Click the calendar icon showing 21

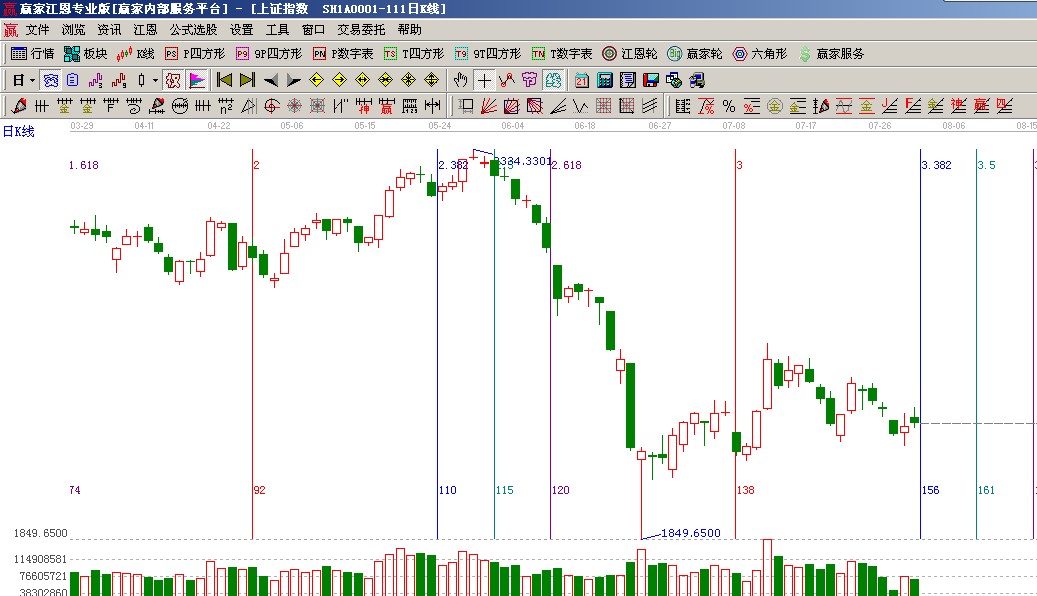click(581, 80)
